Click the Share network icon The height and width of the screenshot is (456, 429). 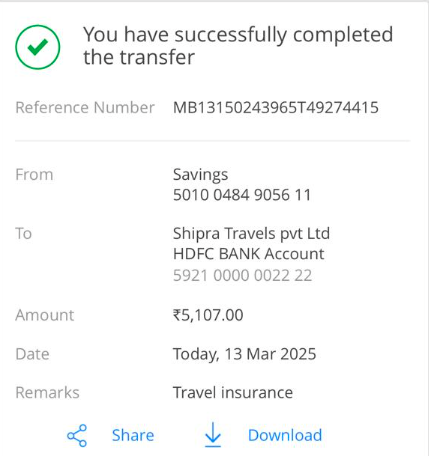77,435
